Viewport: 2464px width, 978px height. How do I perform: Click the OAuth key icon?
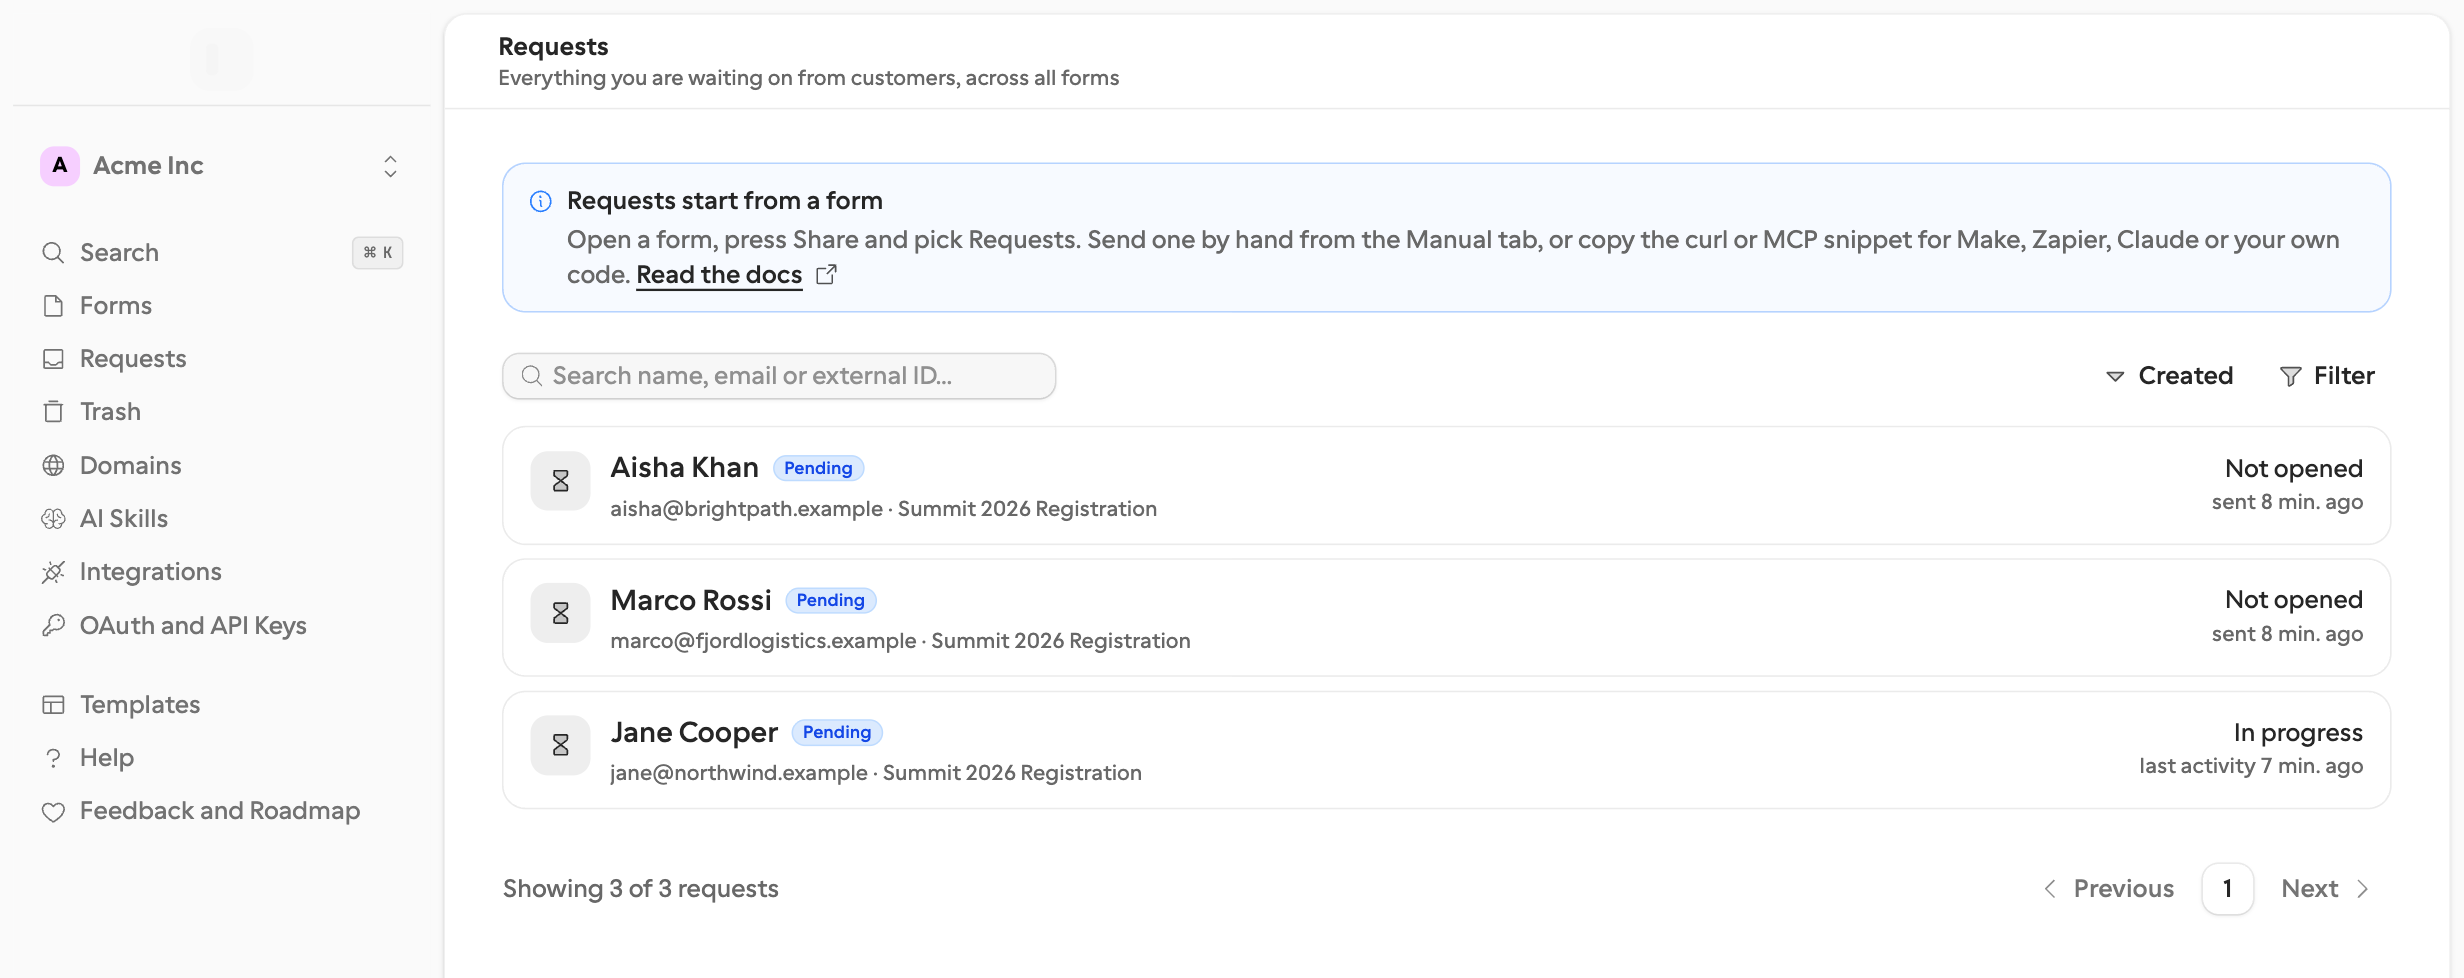point(54,626)
